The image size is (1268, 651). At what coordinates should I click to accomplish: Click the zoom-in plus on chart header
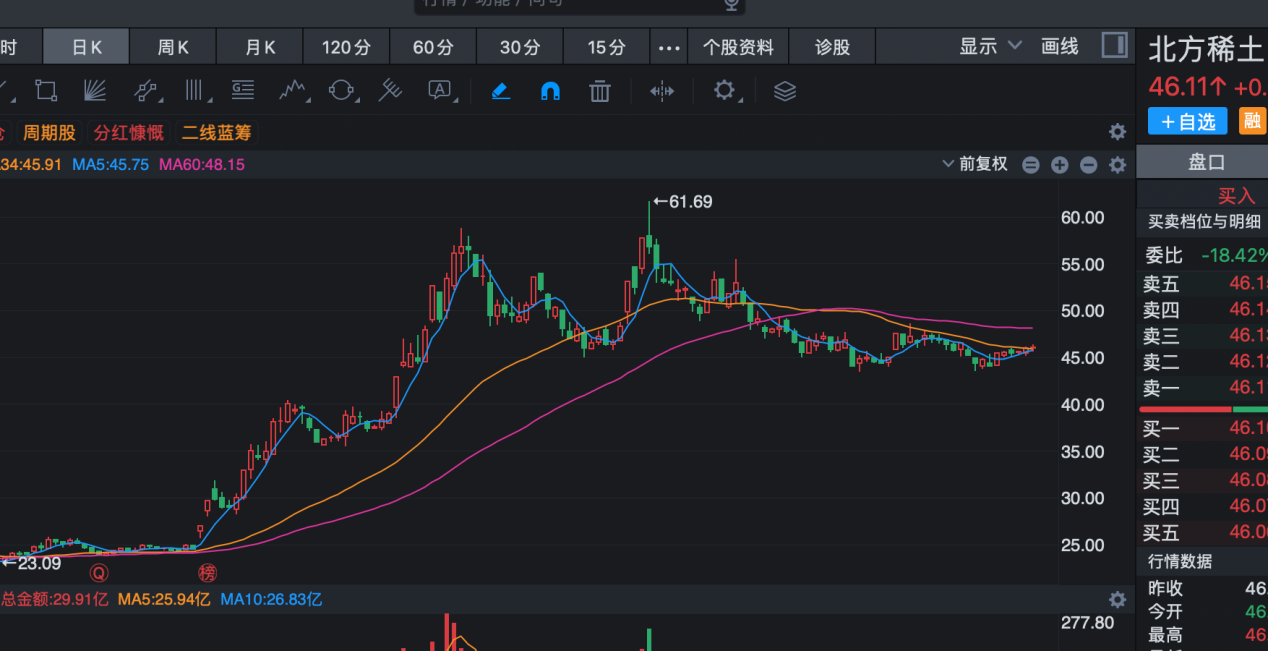[1060, 165]
